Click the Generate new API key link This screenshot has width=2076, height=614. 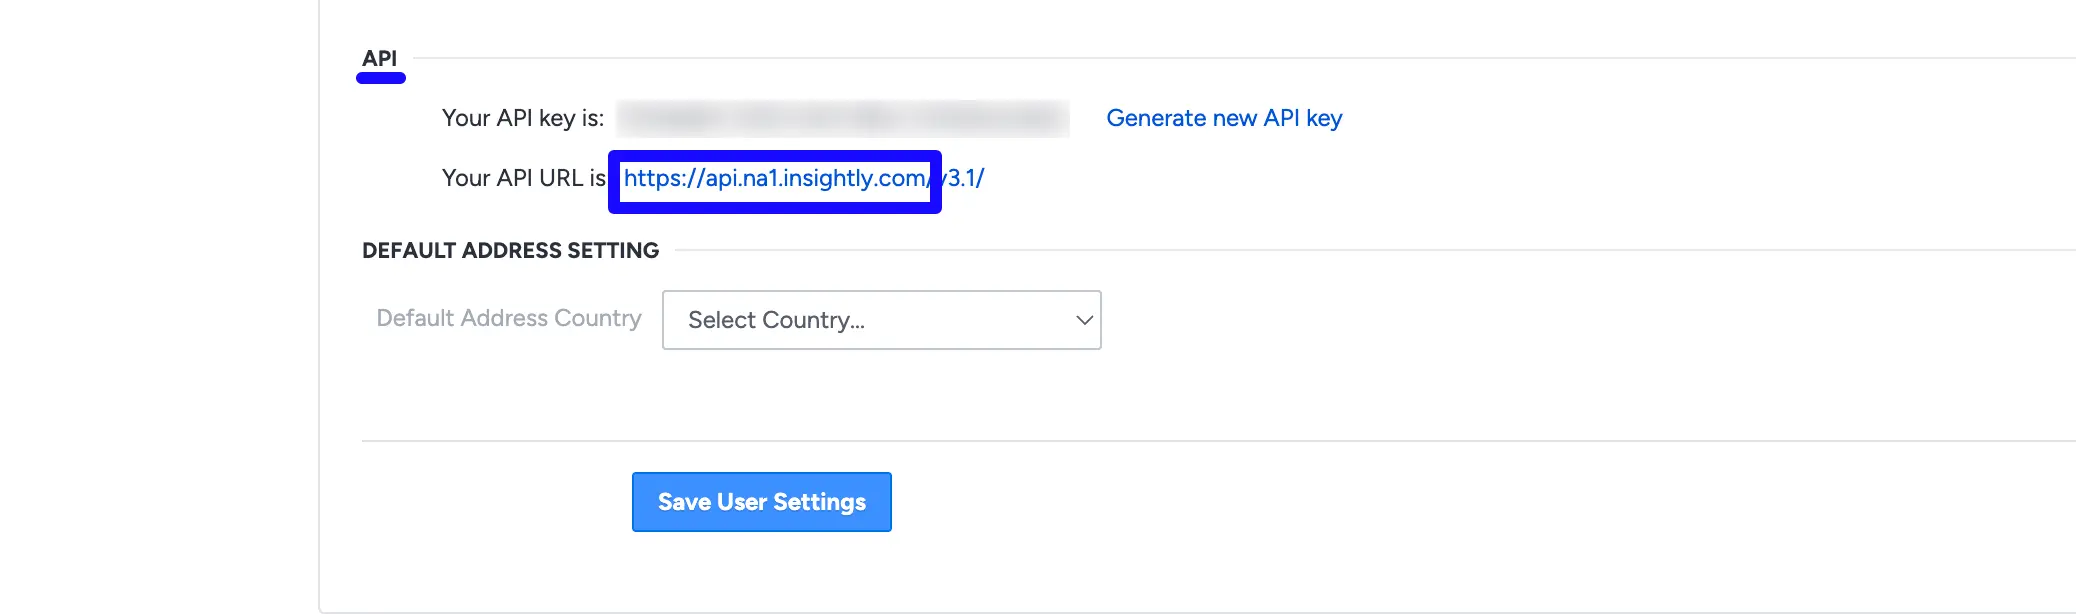pyautogui.click(x=1224, y=118)
